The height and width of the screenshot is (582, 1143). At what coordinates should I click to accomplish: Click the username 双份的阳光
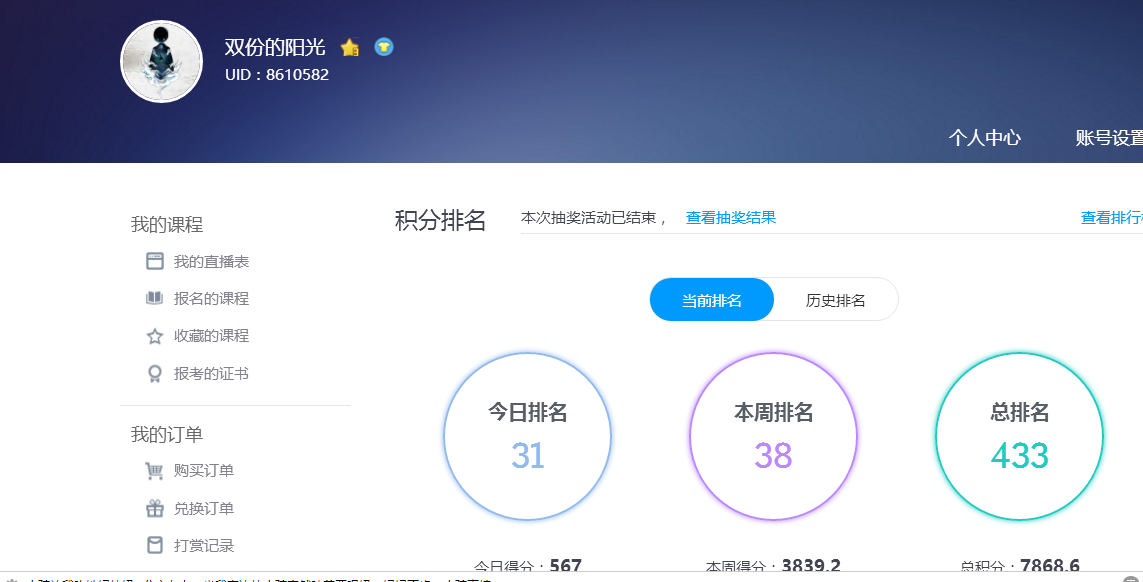(x=275, y=47)
